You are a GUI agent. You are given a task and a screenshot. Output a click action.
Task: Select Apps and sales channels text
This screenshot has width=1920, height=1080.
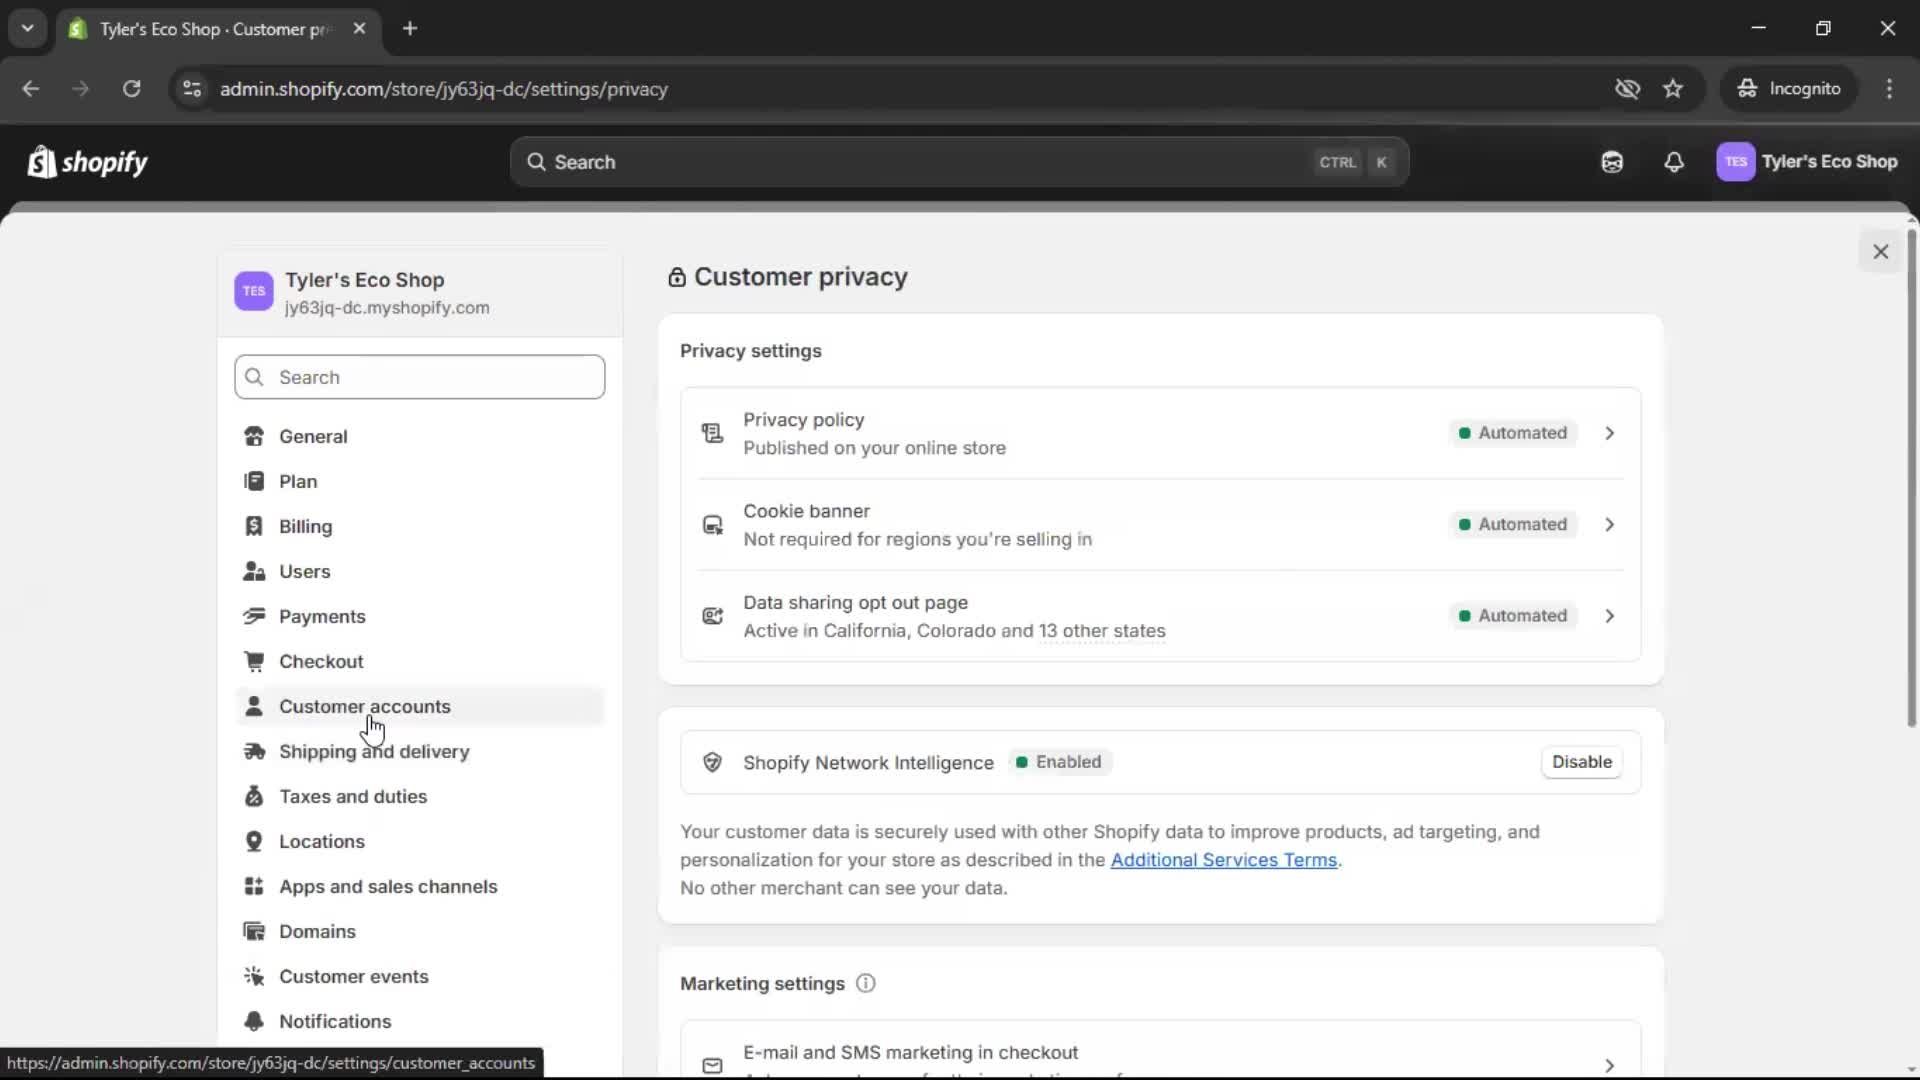point(388,886)
